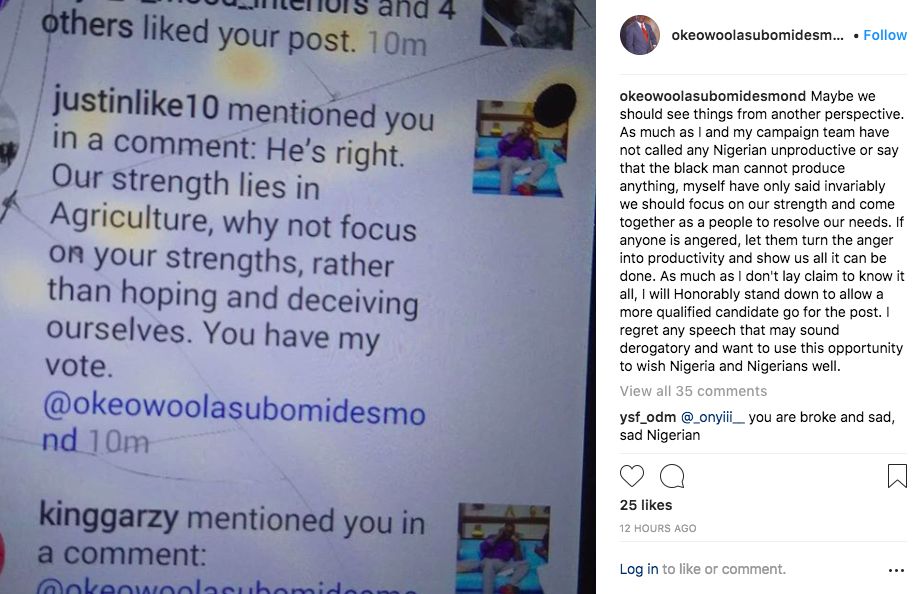Open ysf_odm commenter profile

click(x=648, y=417)
